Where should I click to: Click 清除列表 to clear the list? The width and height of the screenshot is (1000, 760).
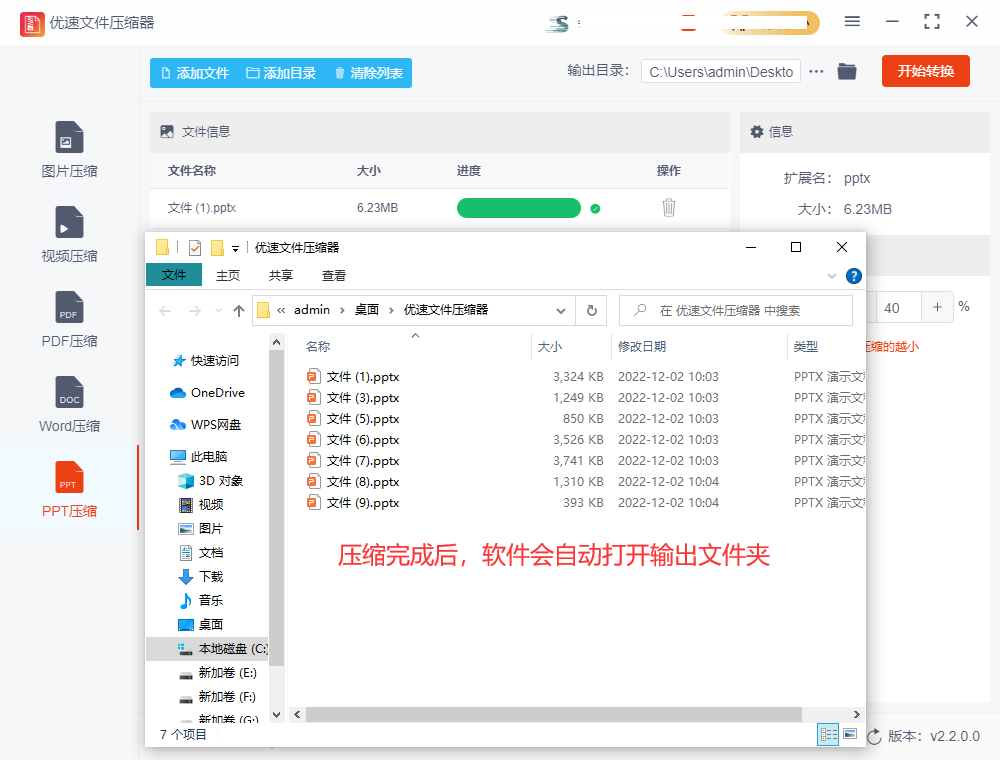coord(369,73)
